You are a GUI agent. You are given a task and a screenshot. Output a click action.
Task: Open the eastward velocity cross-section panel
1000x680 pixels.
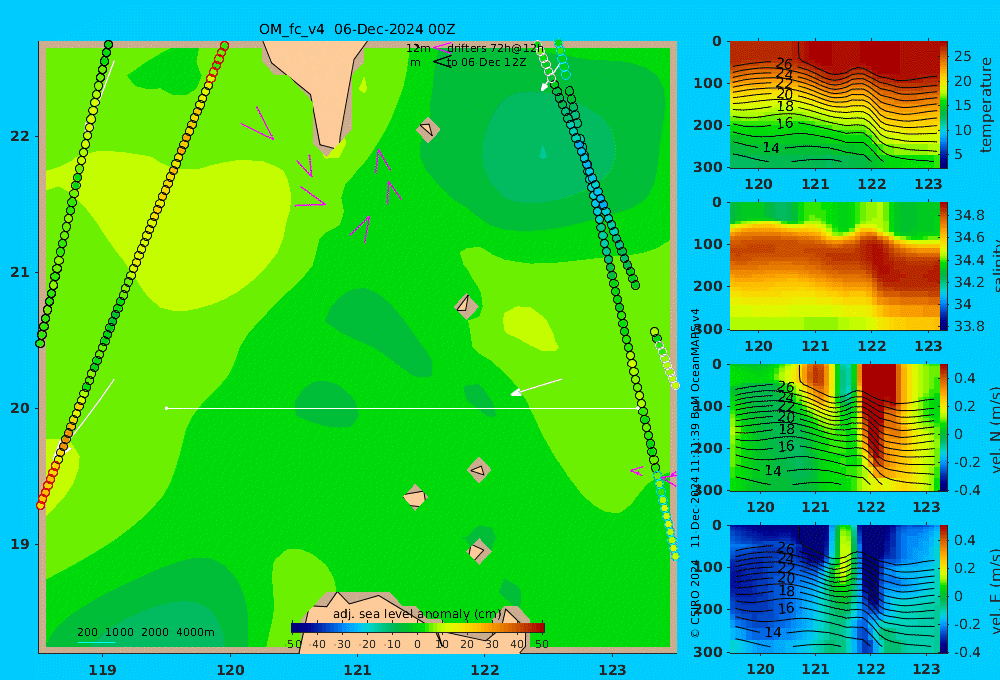coord(834,589)
